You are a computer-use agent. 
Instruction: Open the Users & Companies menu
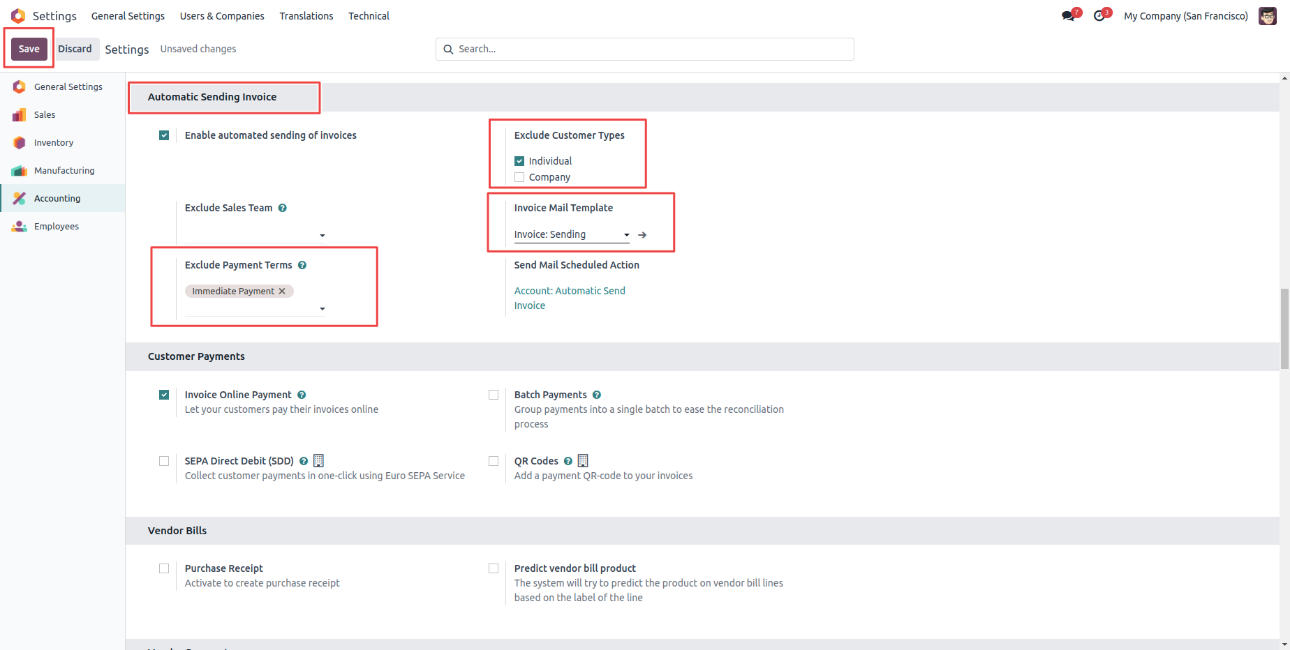222,16
